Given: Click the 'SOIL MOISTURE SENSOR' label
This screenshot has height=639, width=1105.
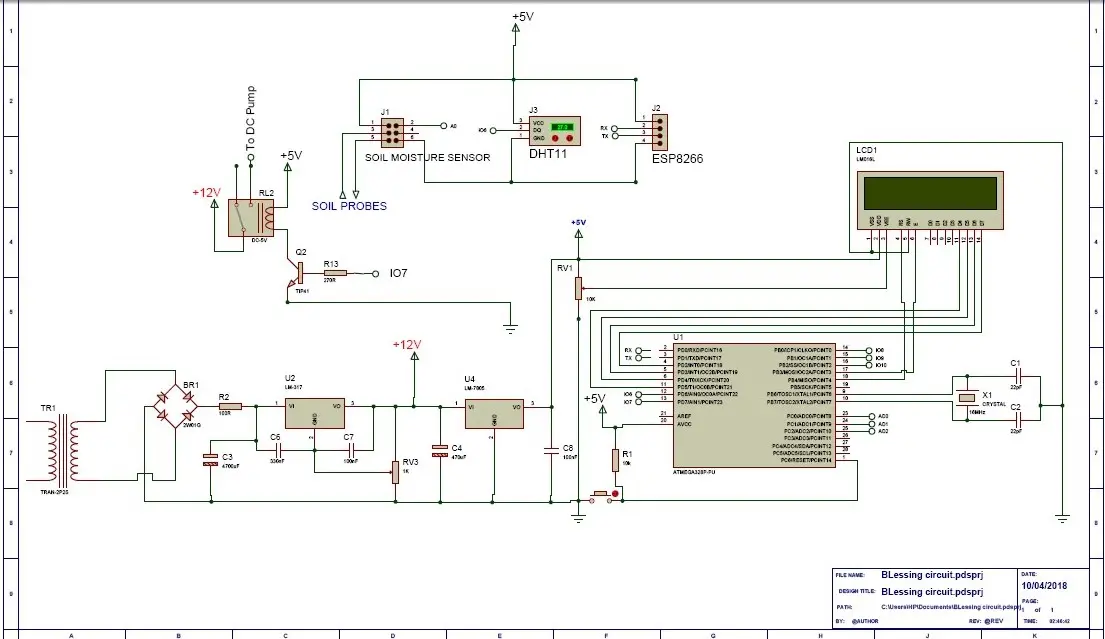Looking at the screenshot, I should (427, 158).
